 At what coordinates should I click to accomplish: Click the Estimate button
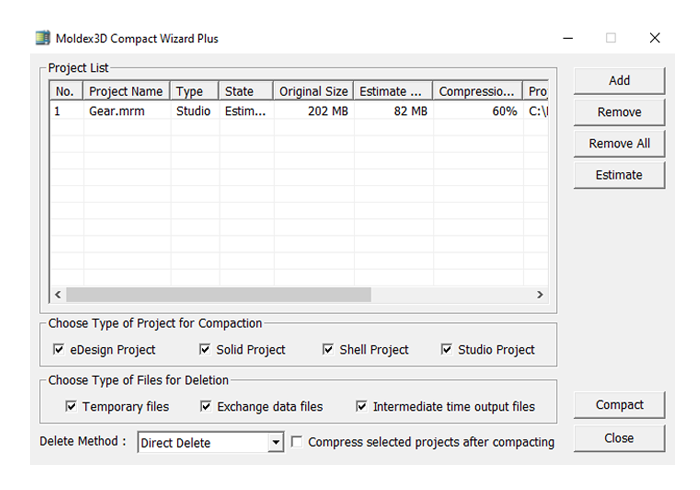pos(619,175)
